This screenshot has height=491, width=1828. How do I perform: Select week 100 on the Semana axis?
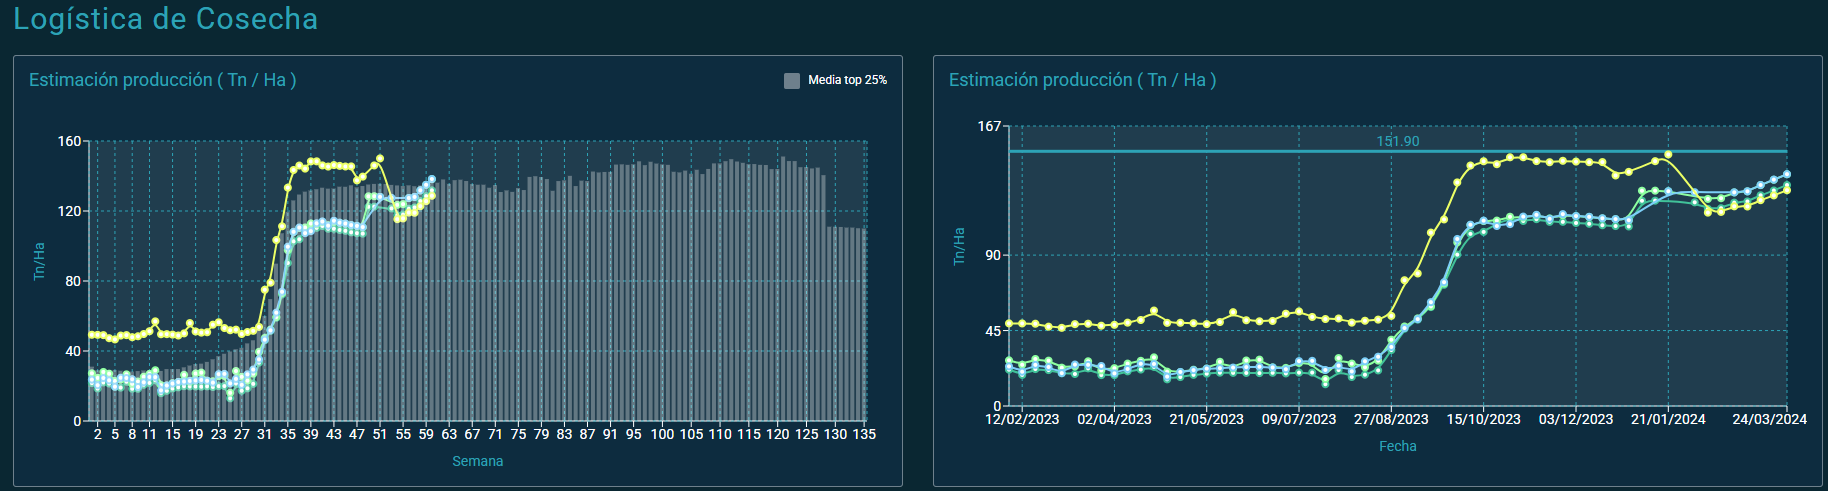(662, 434)
